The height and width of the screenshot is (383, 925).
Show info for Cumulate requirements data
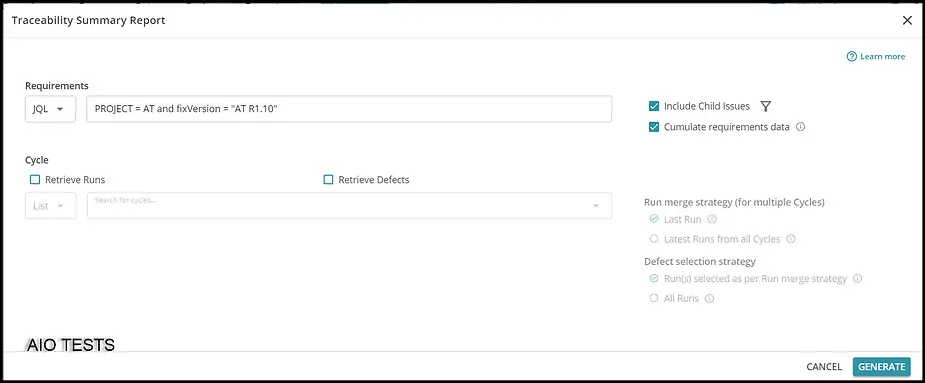(x=801, y=127)
